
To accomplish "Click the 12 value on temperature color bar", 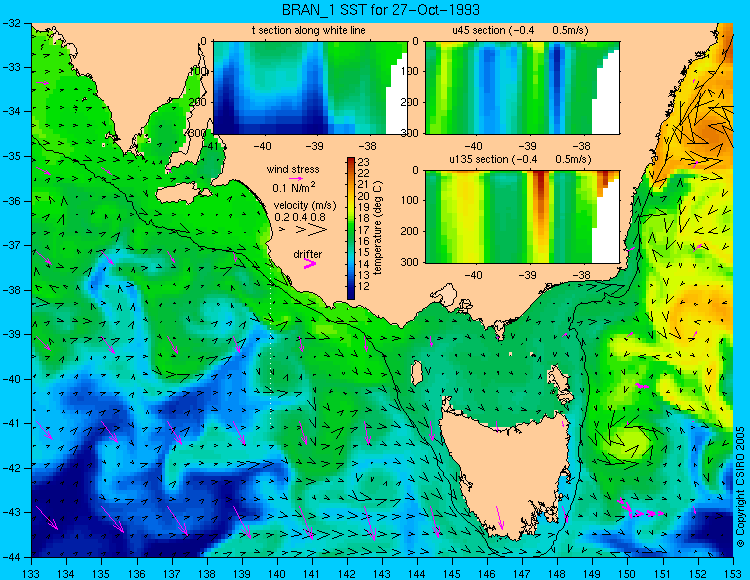I will point(364,286).
